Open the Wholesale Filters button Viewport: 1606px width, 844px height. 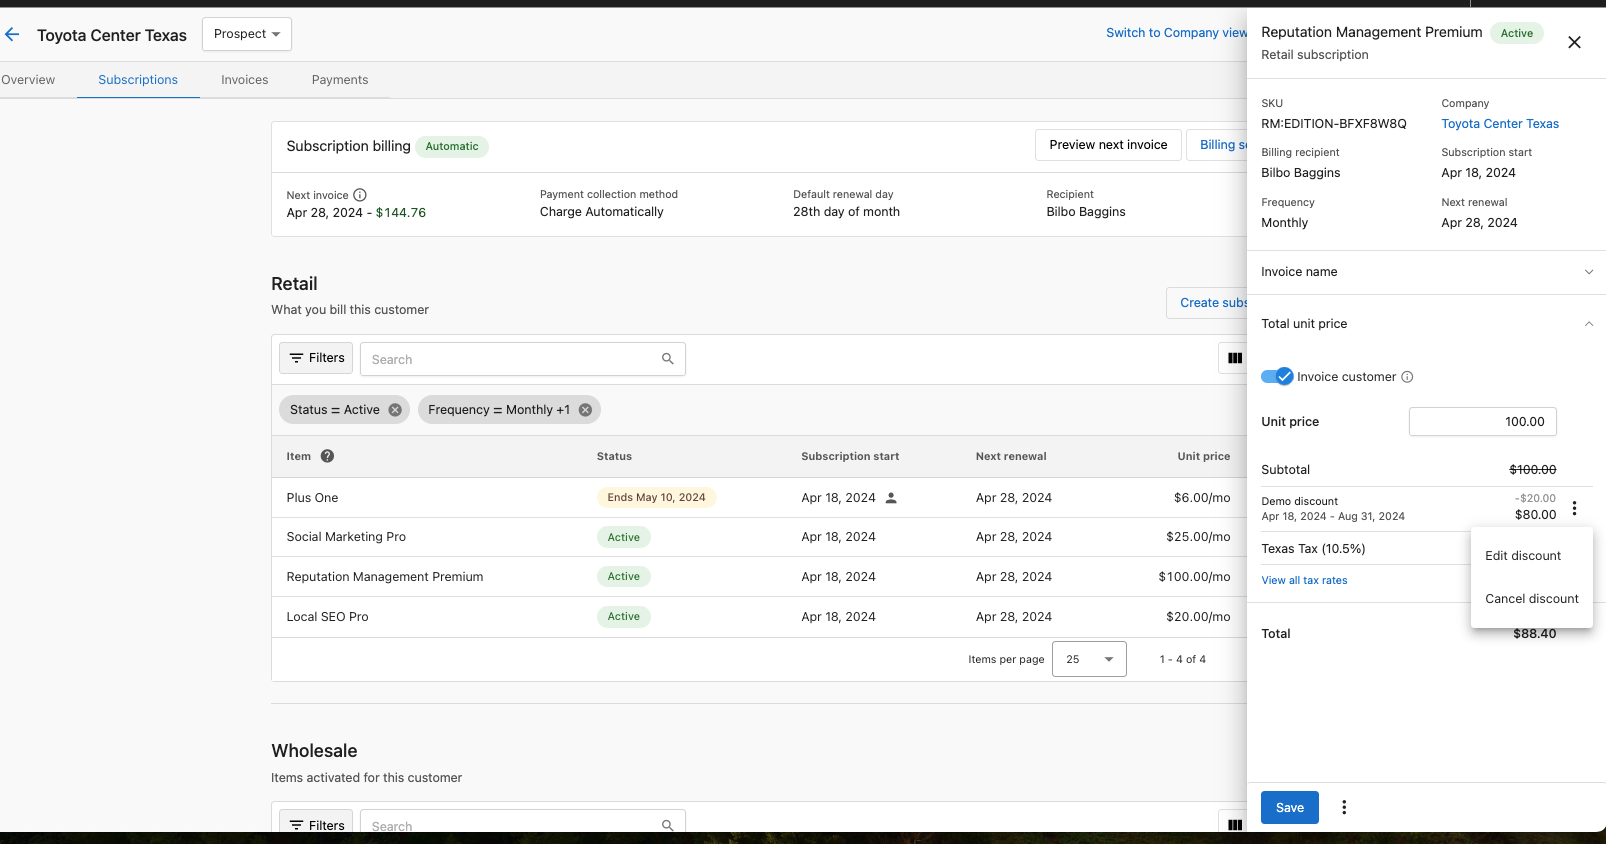pos(316,821)
